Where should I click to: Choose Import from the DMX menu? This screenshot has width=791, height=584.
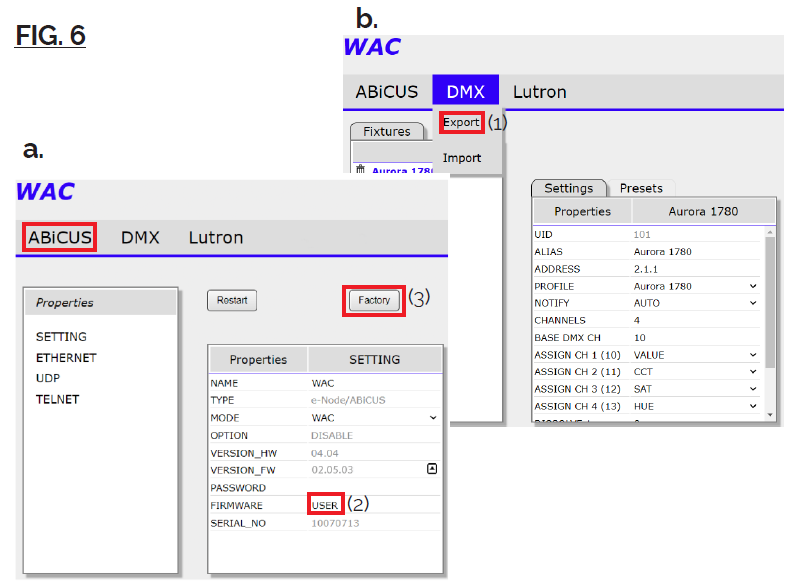coord(462,158)
